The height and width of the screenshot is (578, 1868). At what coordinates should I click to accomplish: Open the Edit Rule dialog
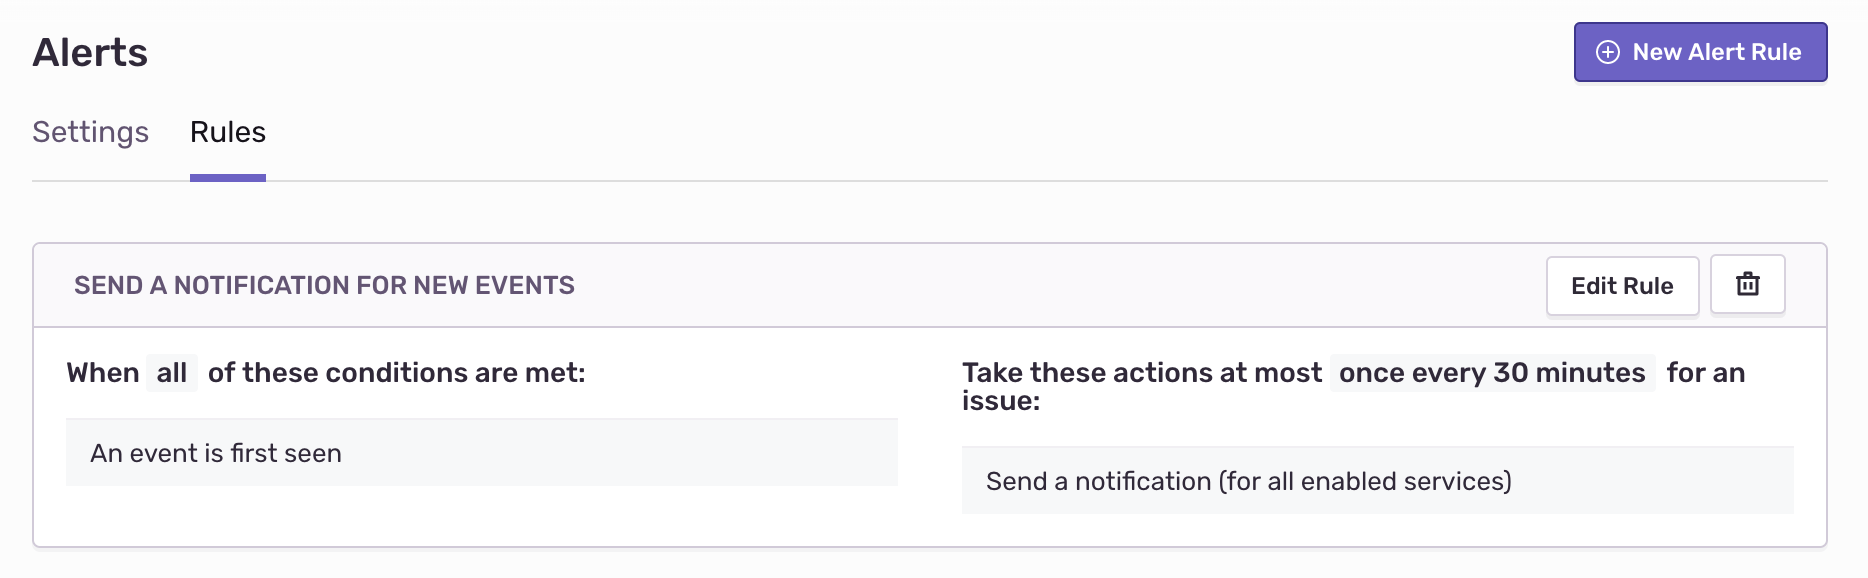(1621, 285)
